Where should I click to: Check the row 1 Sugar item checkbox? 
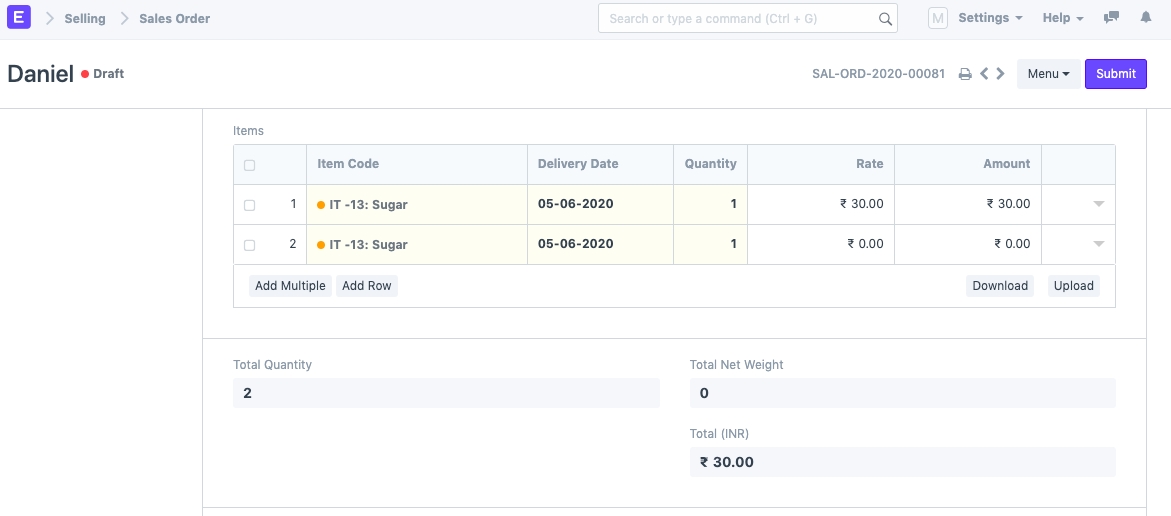(250, 205)
